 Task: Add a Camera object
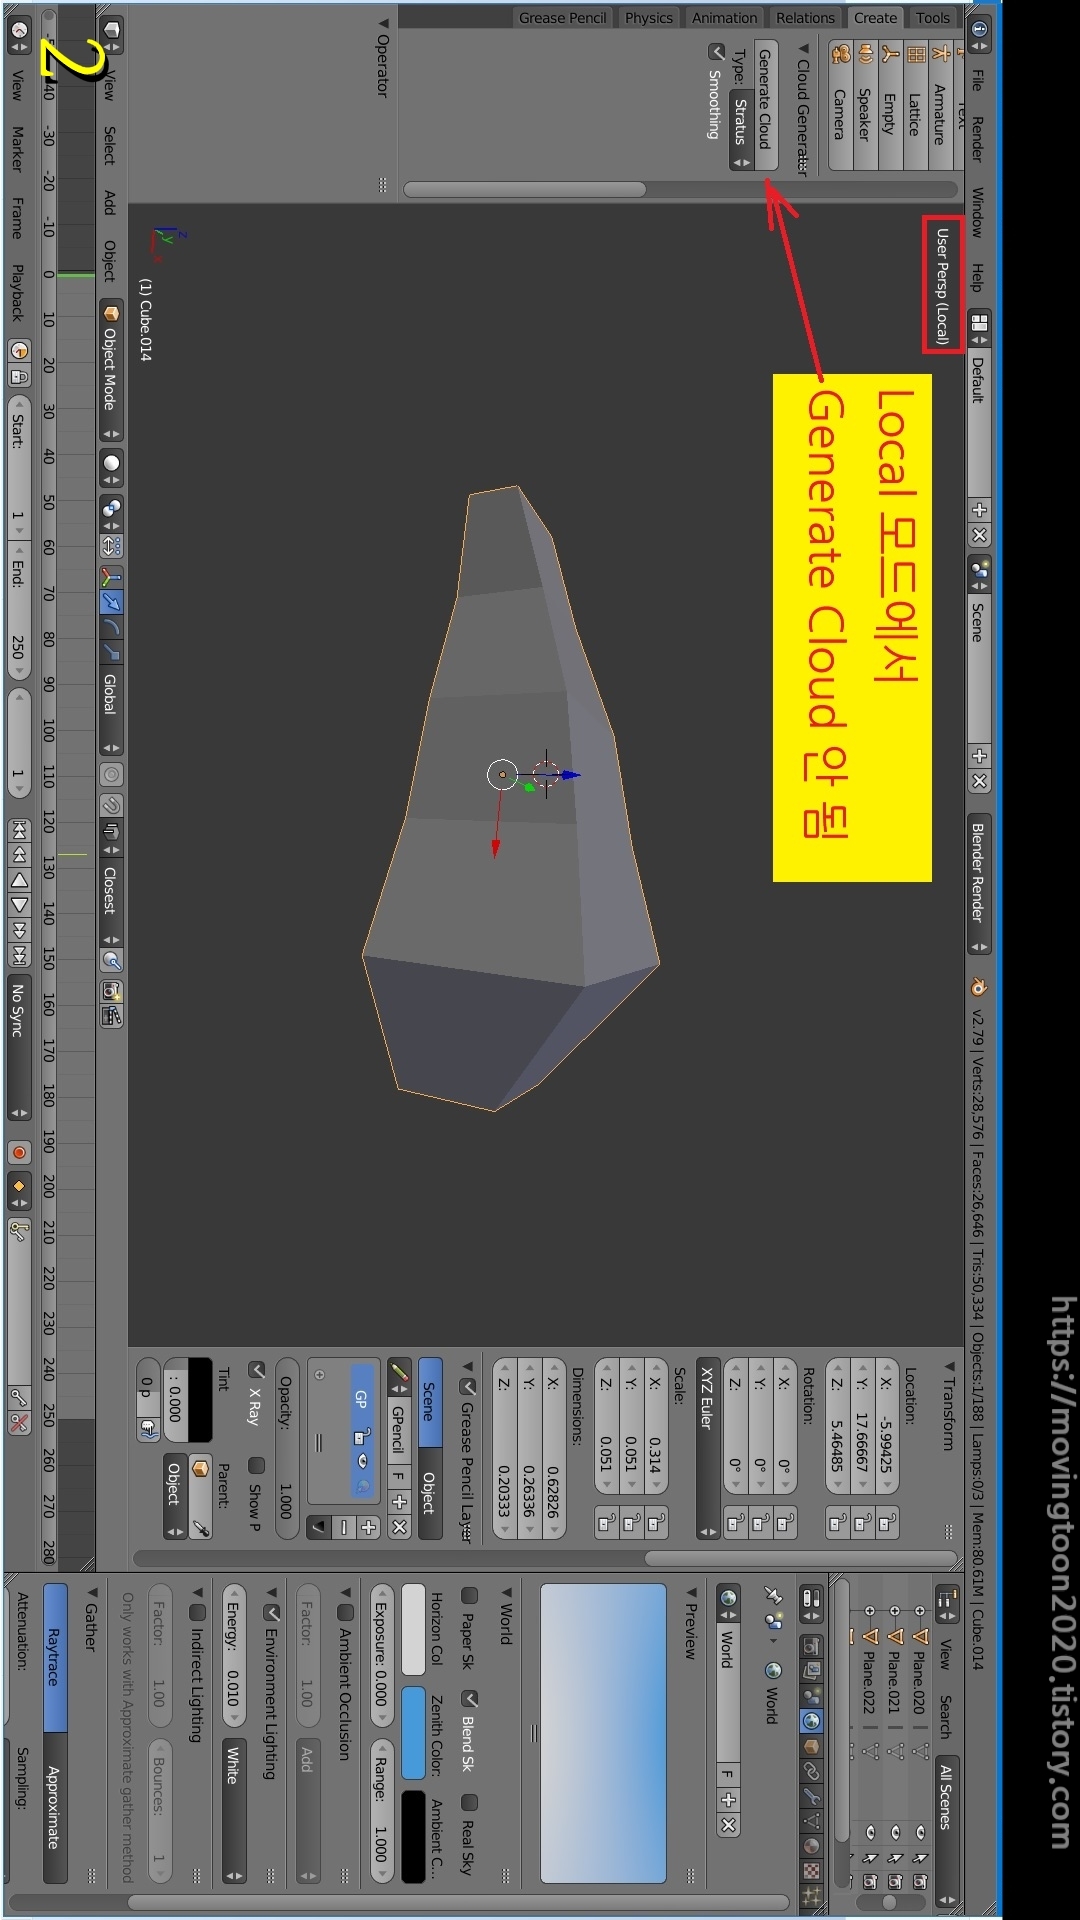tap(840, 104)
